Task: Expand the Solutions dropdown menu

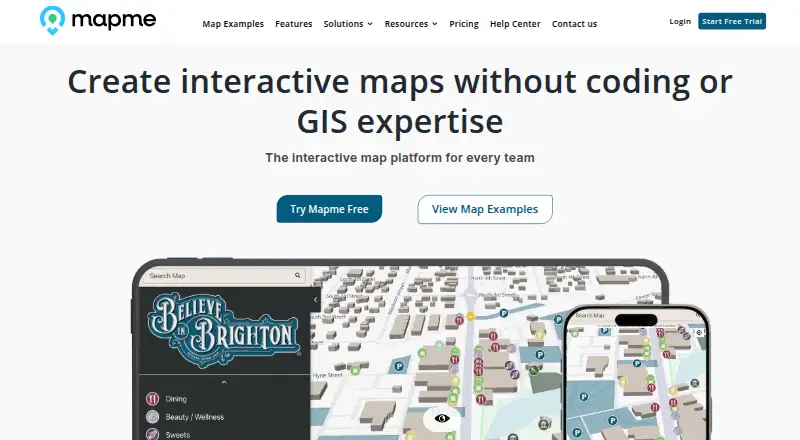Action: 348,24
